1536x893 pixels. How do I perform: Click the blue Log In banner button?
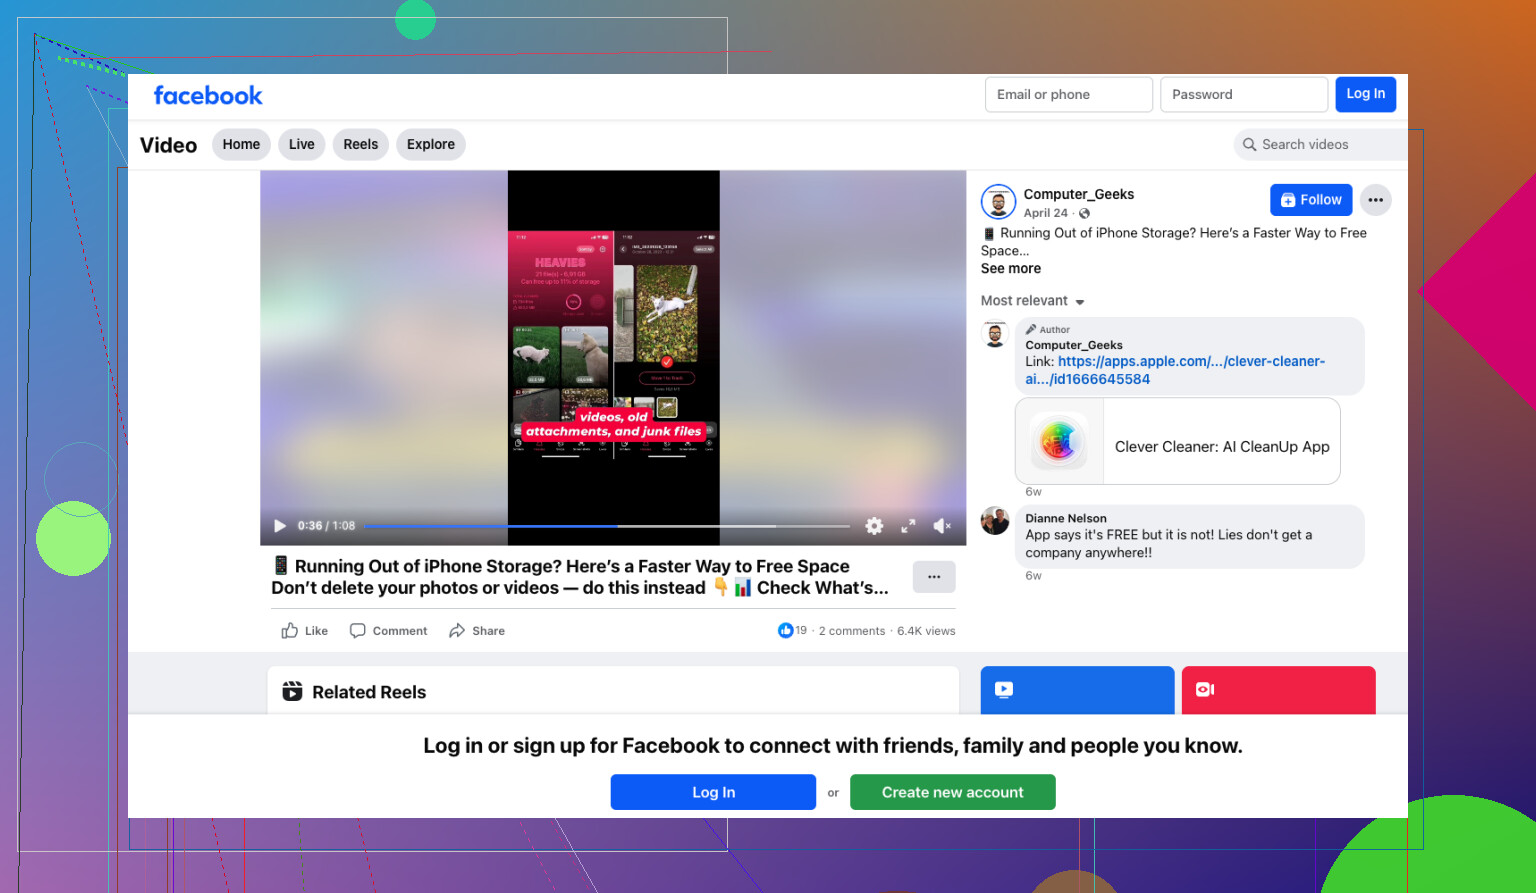click(x=713, y=792)
